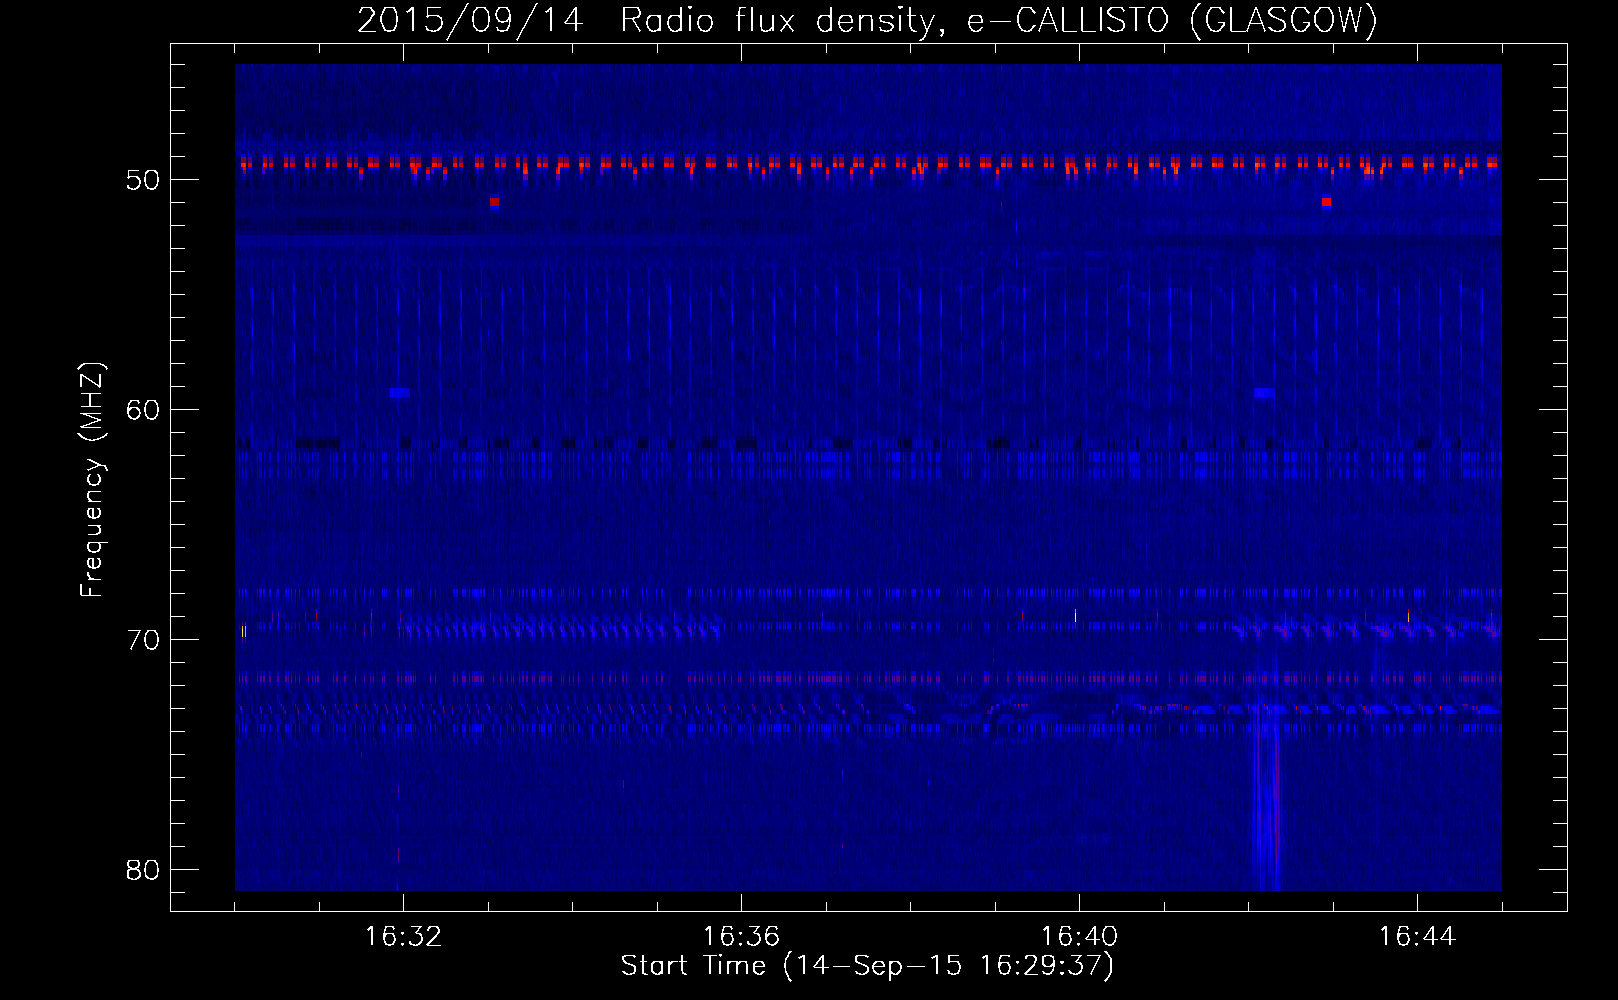Click the "Frequency (MHZ)" y-axis label
This screenshot has width=1618, height=1000.
tap(92, 480)
